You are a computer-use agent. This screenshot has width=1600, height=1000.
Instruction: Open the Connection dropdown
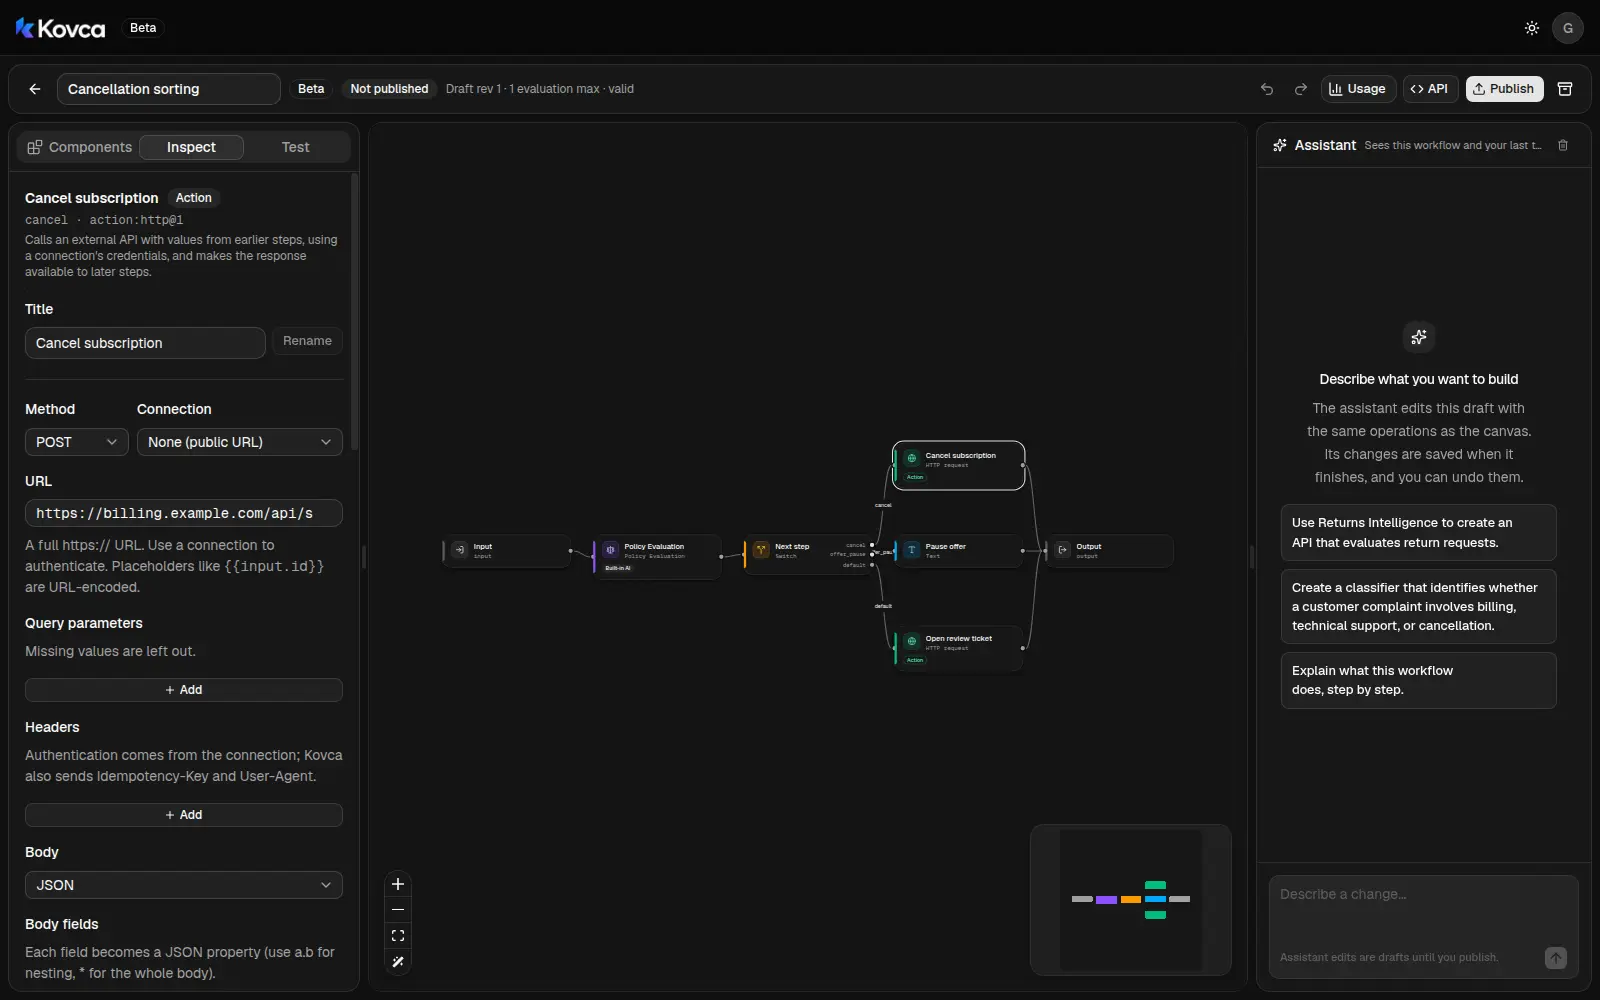(x=239, y=442)
